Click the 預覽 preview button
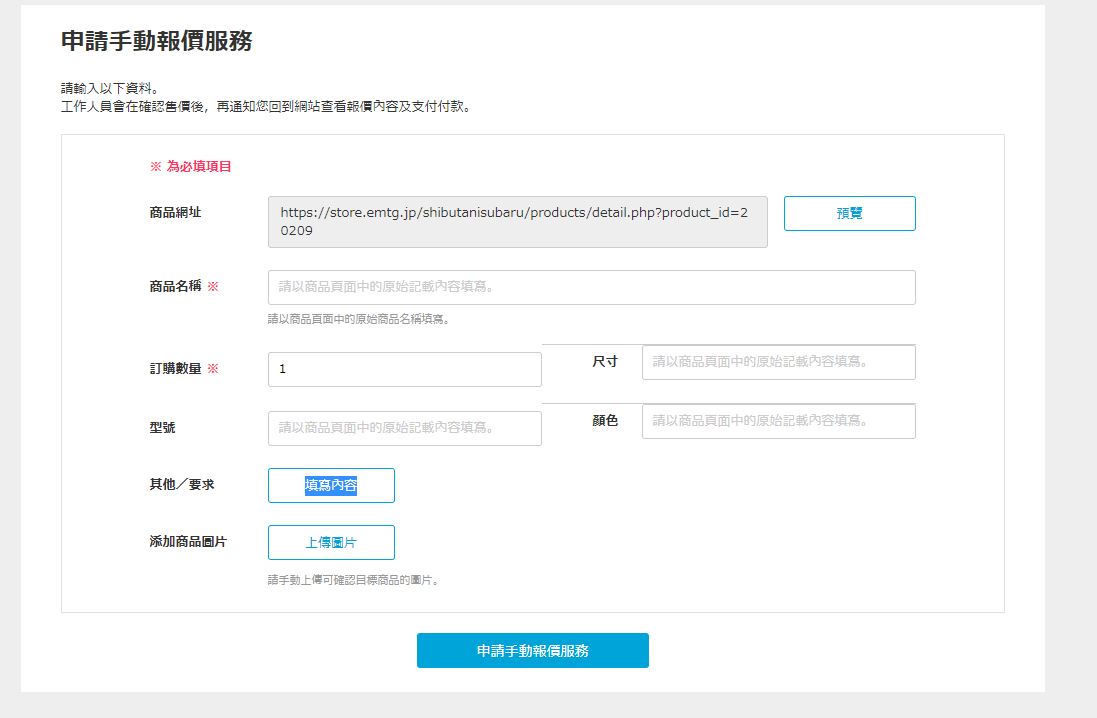This screenshot has height=718, width=1097. tap(849, 213)
